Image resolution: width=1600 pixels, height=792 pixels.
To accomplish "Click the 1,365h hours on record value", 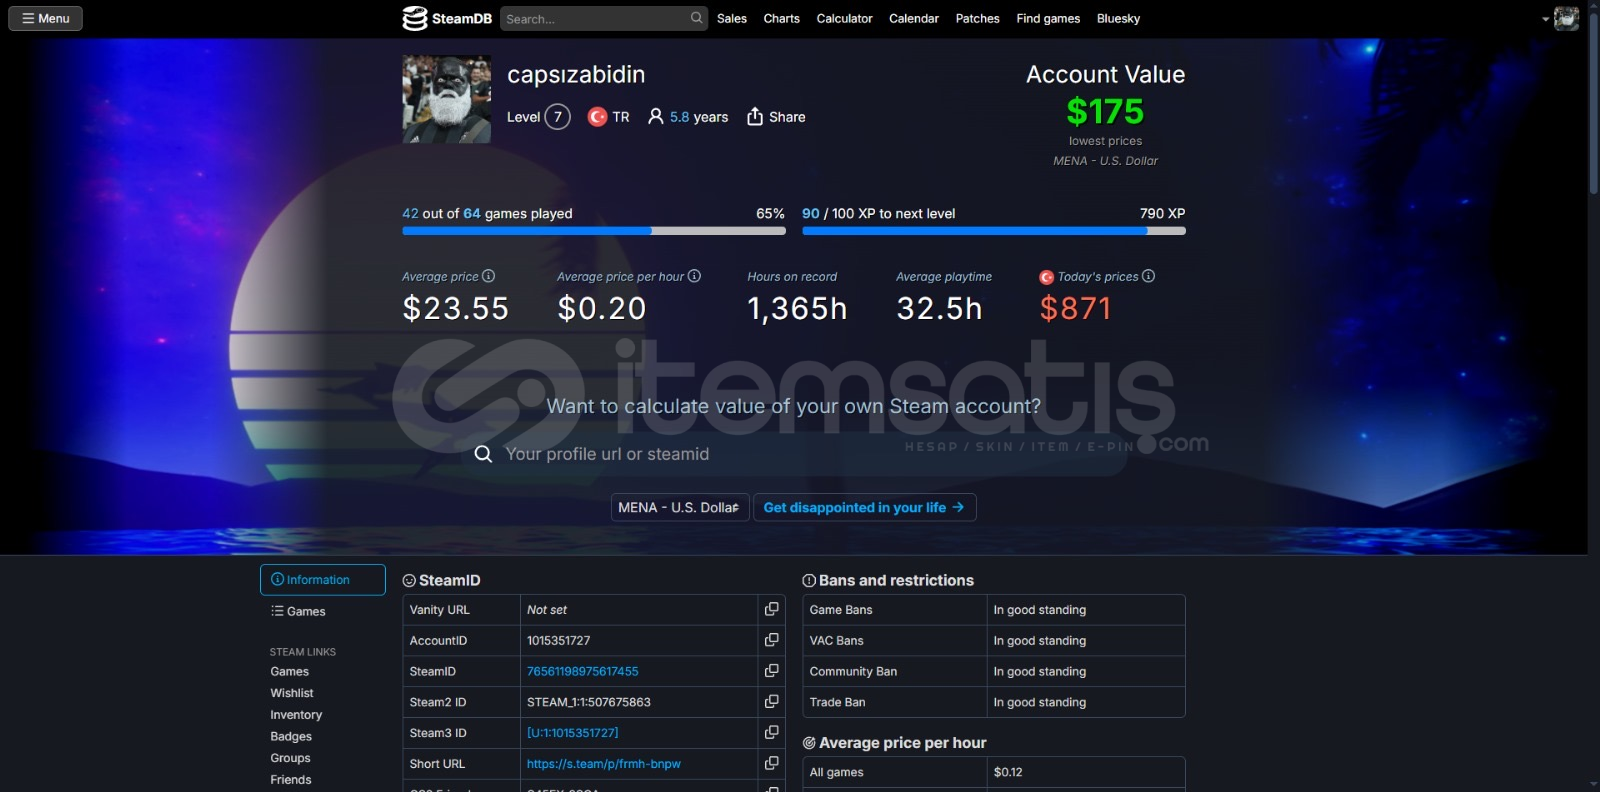I will [797, 308].
